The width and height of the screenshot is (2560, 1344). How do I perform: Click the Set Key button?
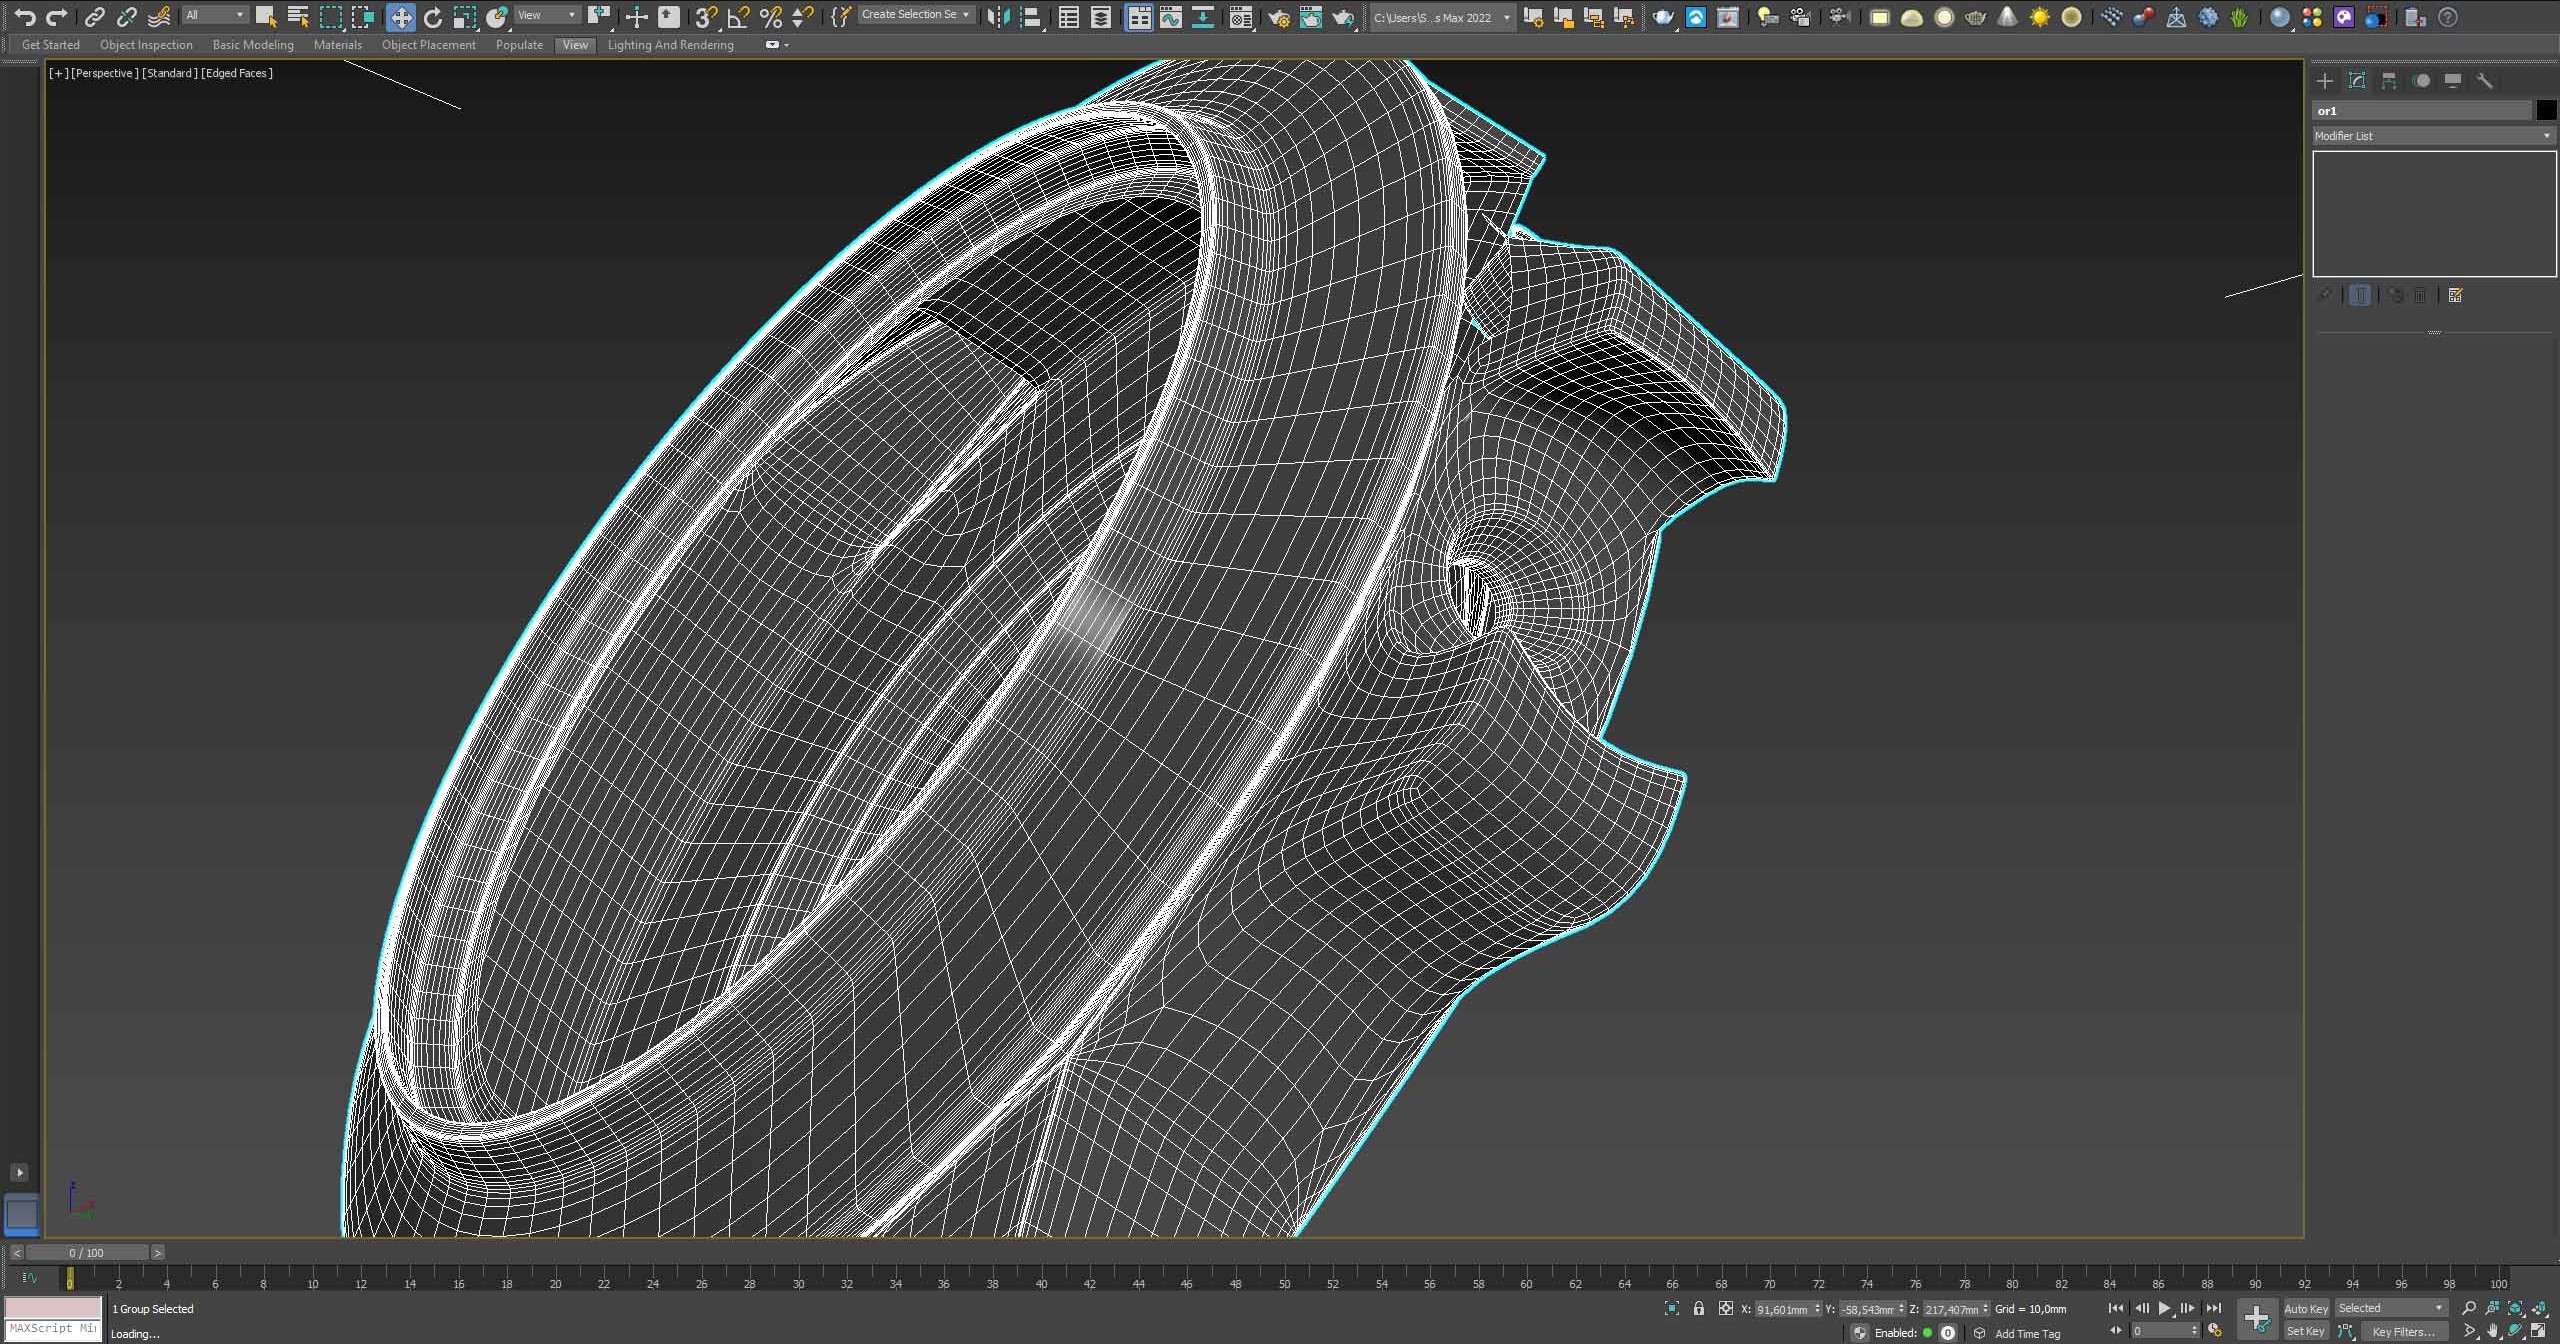click(2306, 1331)
